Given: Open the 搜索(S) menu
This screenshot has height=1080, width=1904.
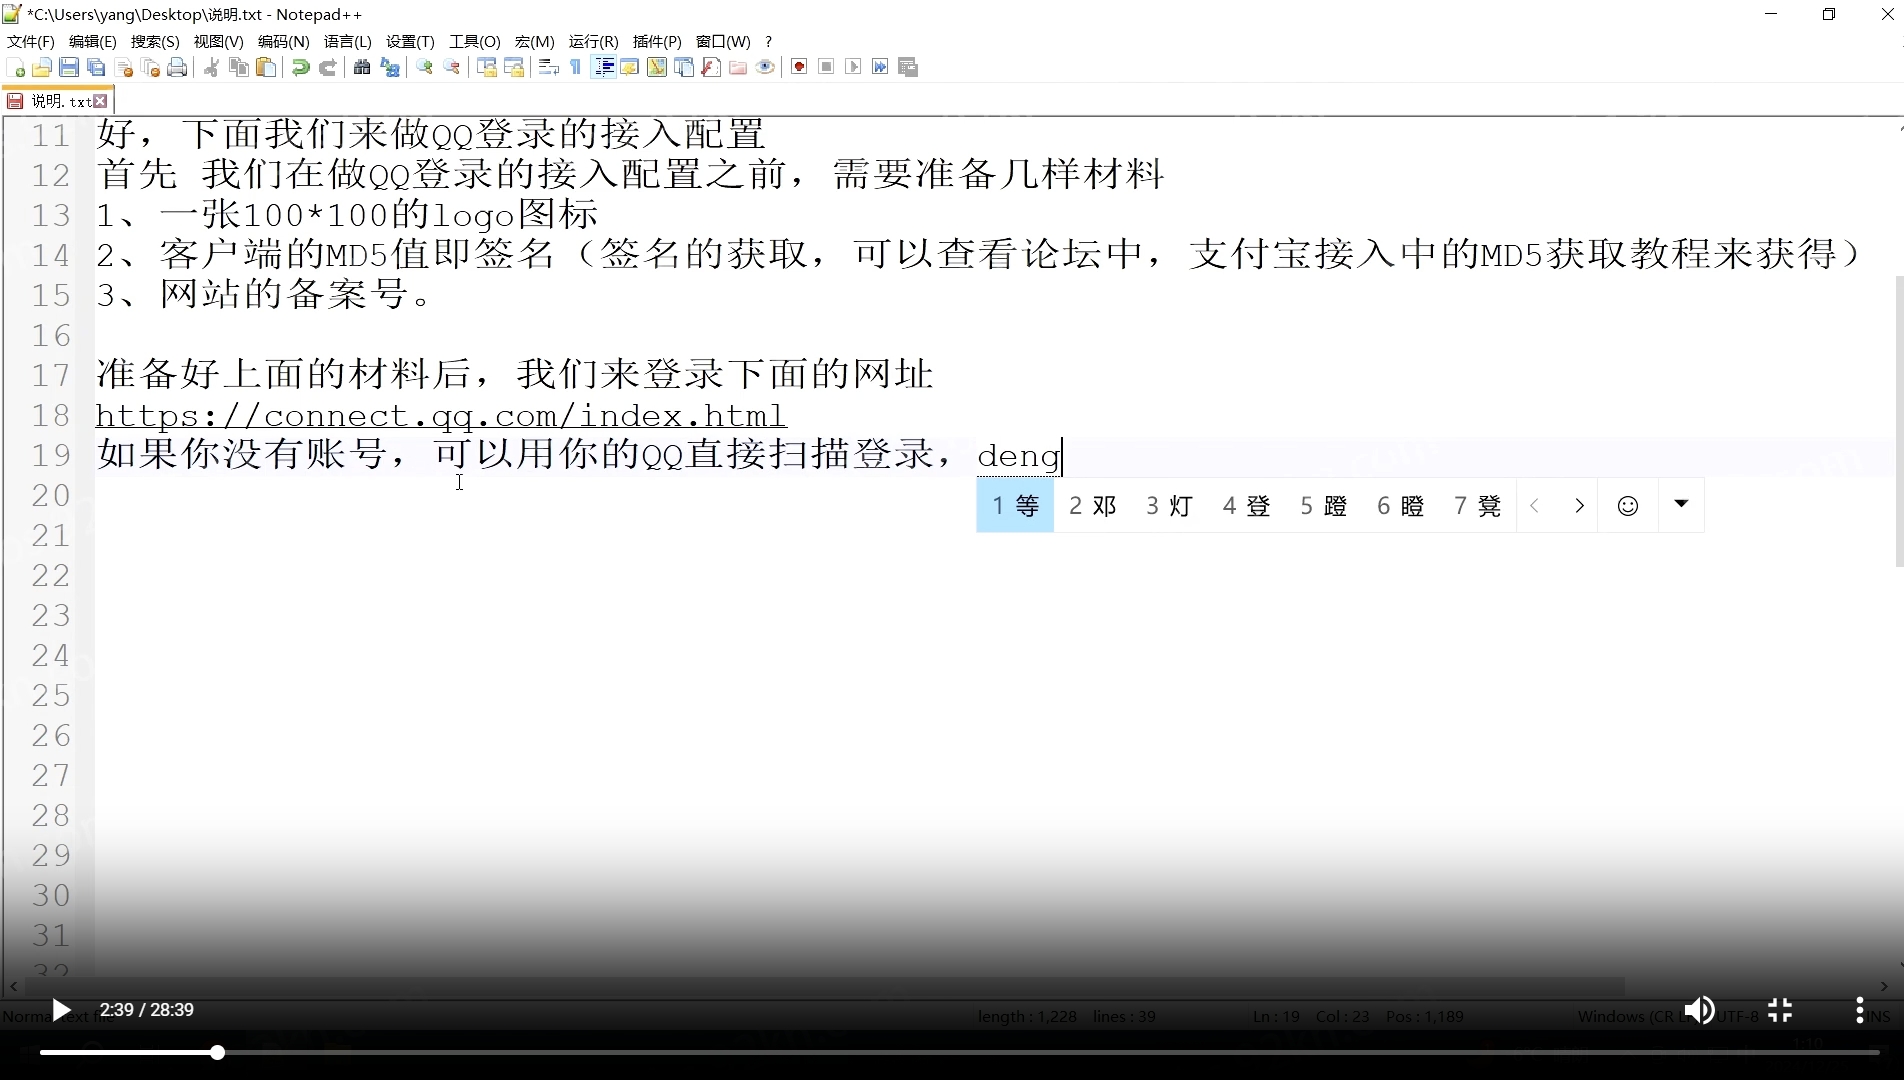Looking at the screenshot, I should coord(155,41).
